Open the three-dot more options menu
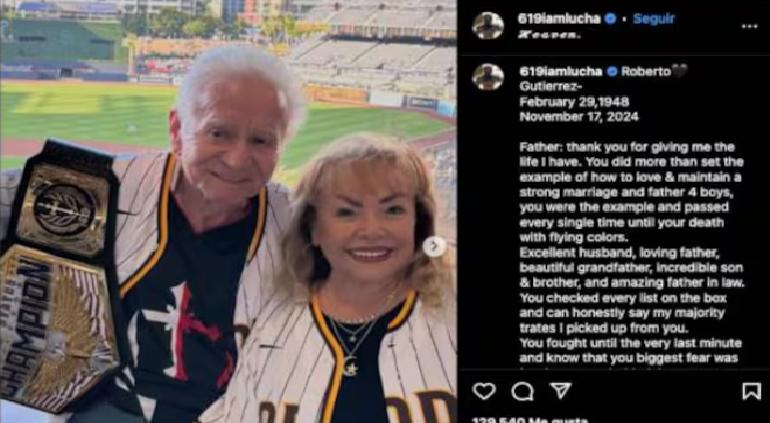The height and width of the screenshot is (423, 770). click(x=749, y=27)
